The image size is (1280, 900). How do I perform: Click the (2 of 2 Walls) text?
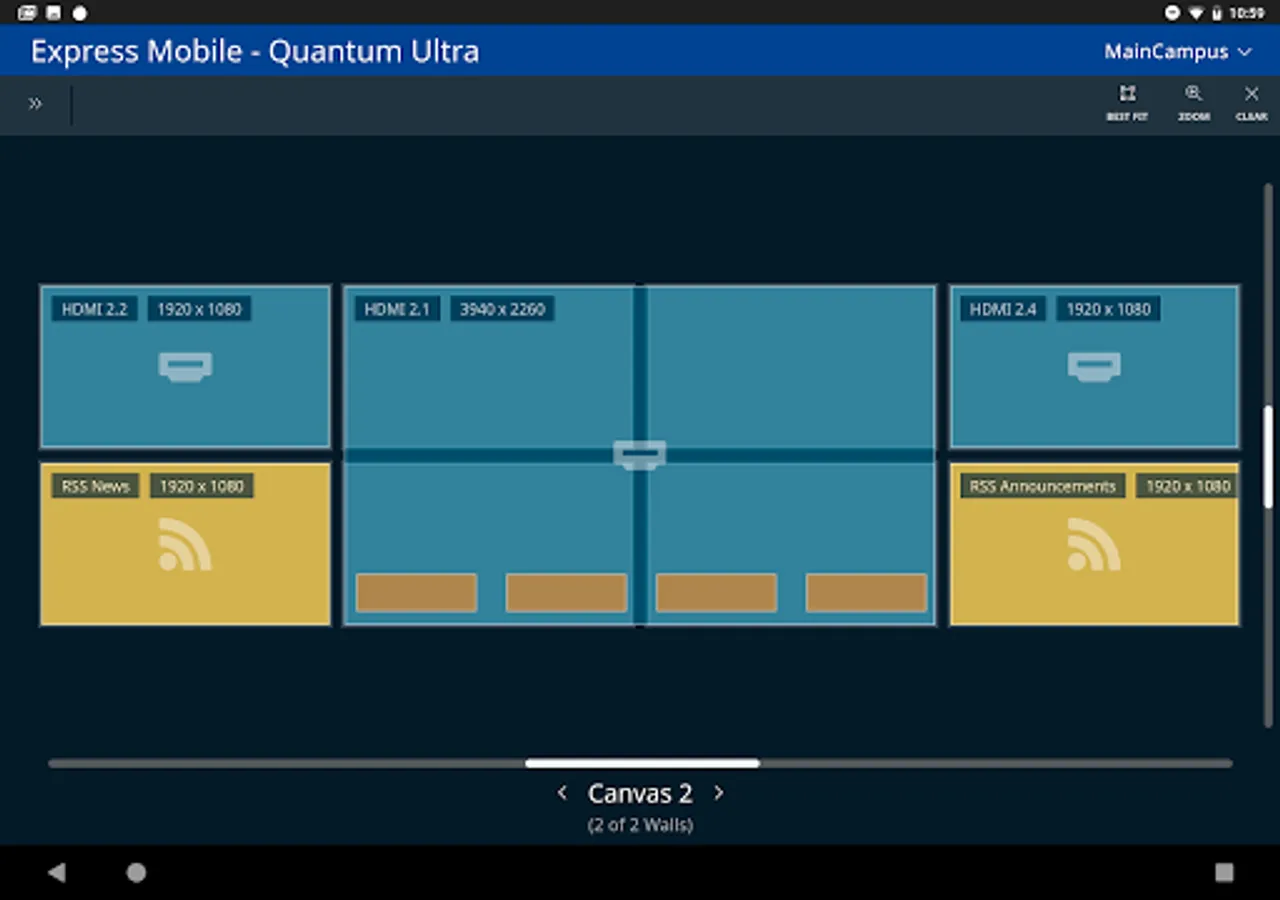[x=640, y=825]
